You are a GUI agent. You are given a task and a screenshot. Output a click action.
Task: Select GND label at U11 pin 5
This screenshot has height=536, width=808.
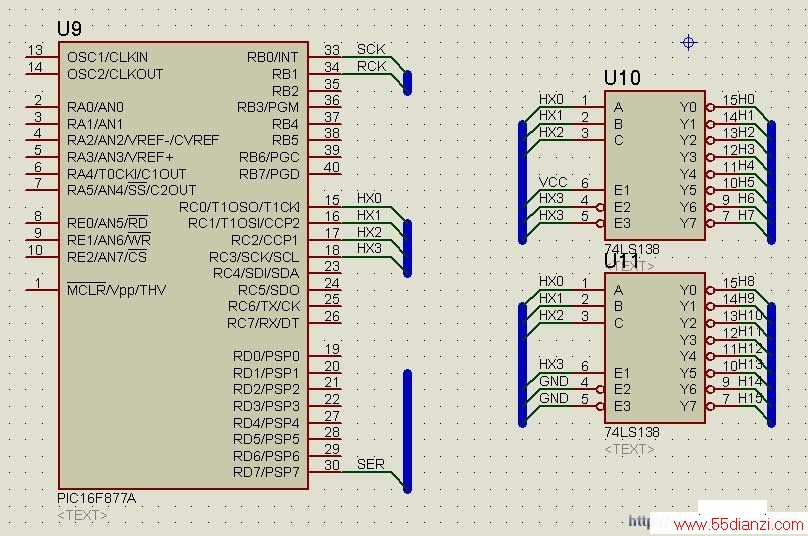(553, 398)
